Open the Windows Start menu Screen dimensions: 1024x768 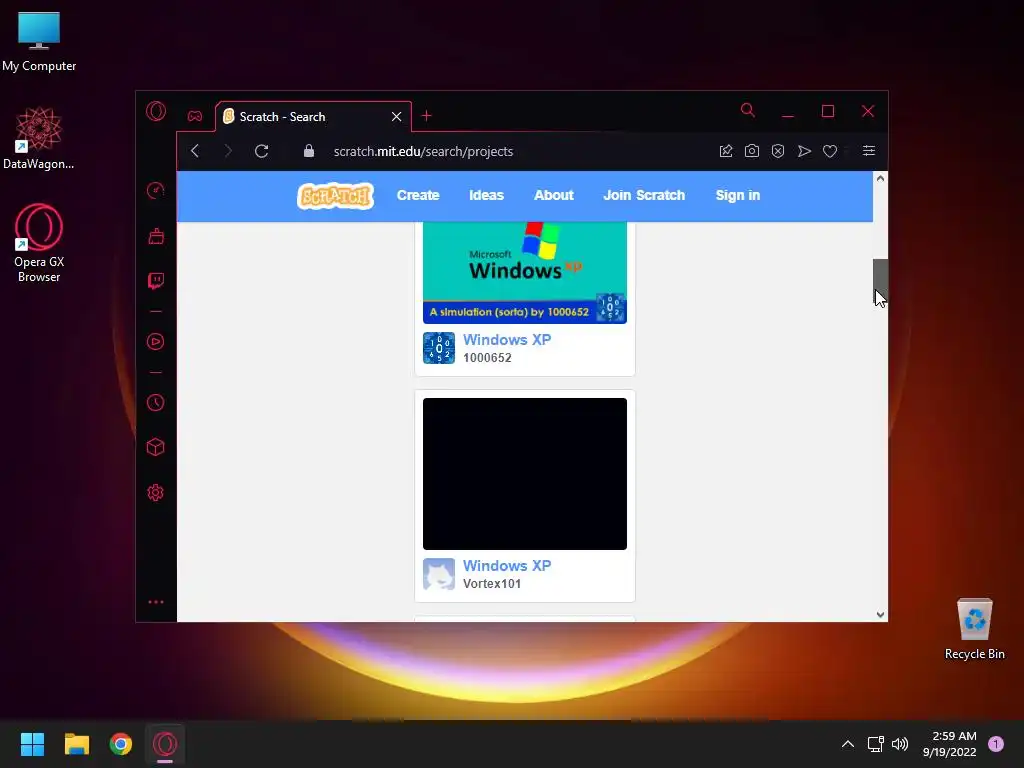coord(32,744)
